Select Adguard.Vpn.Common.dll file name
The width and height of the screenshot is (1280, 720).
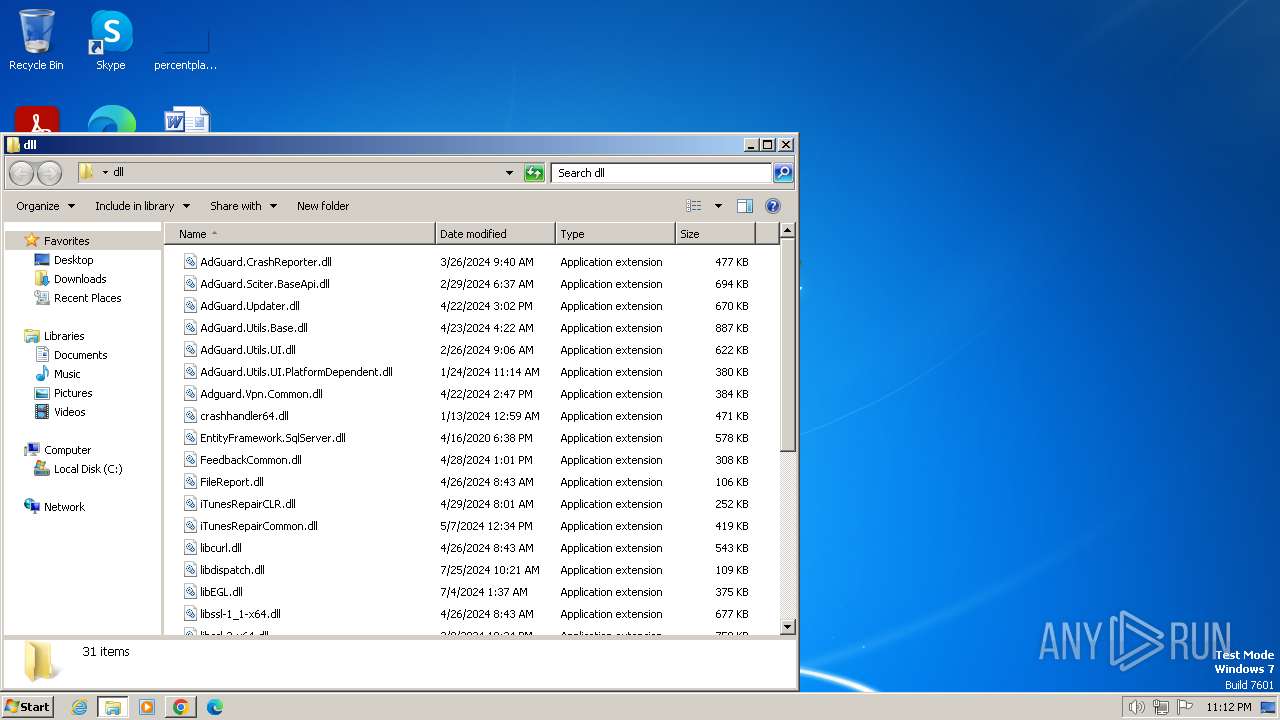(261, 394)
